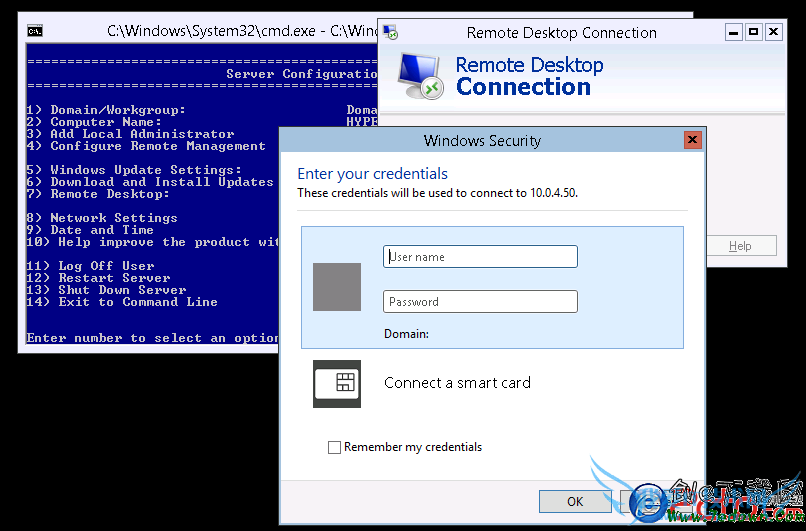806x531 pixels.
Task: Minimize the Remote Desktop Connection window
Action: pos(734,32)
